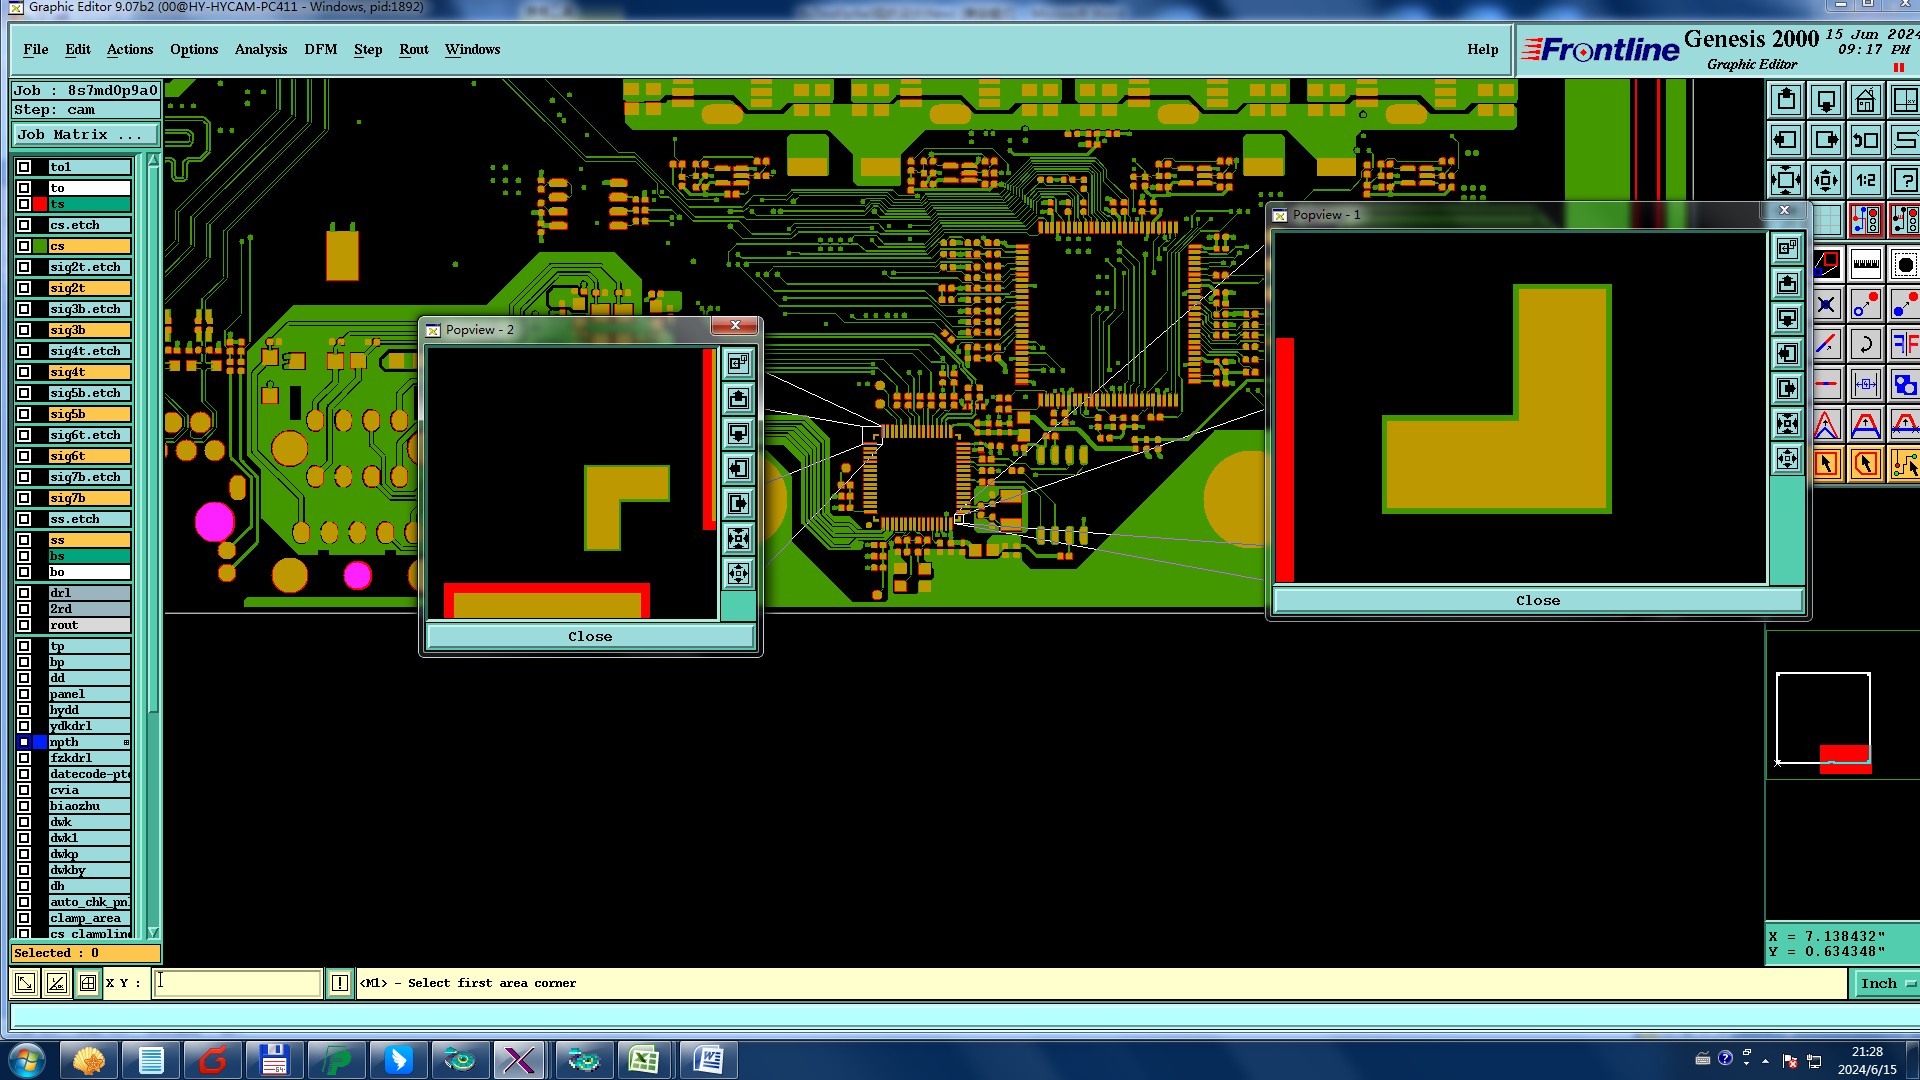1920x1080 pixels.
Task: Toggle the cs layer checkbox
Action: [x=24, y=246]
